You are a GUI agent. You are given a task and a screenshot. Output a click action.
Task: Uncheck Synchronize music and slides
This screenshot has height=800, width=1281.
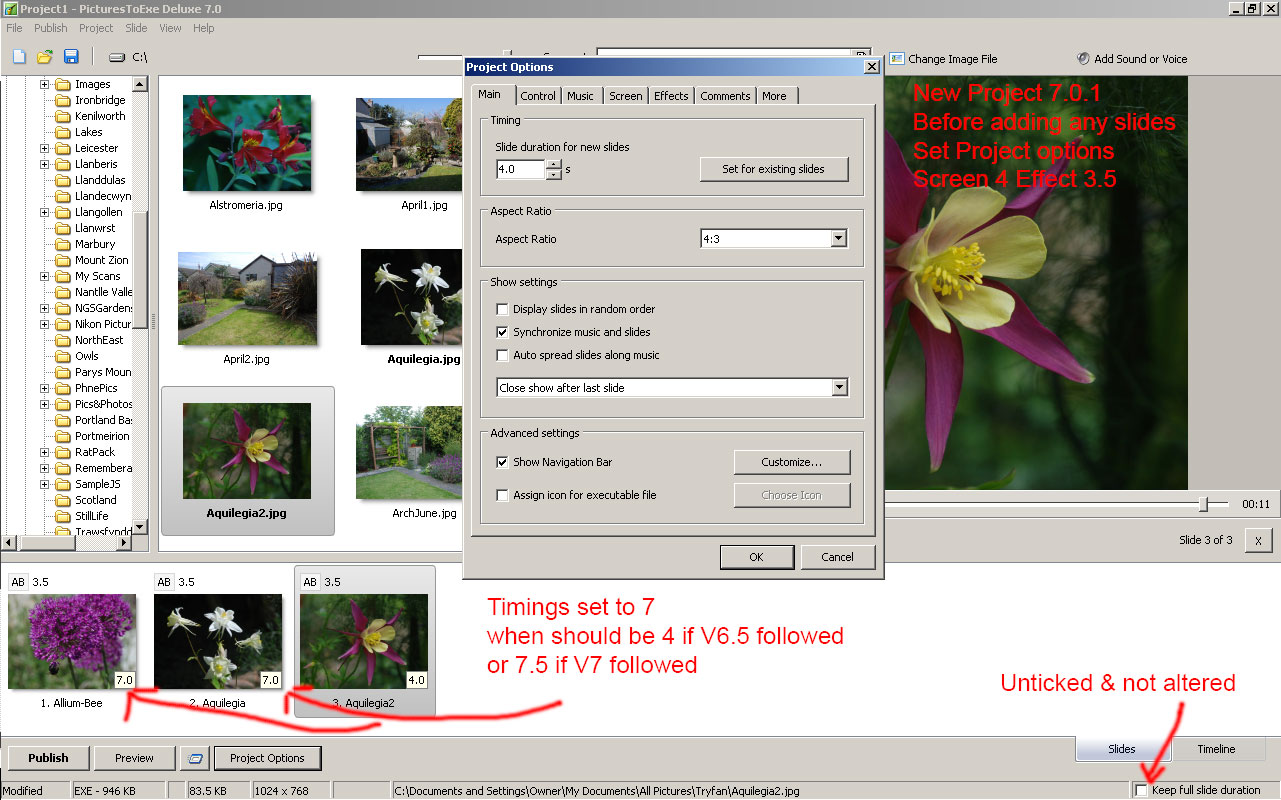point(503,332)
